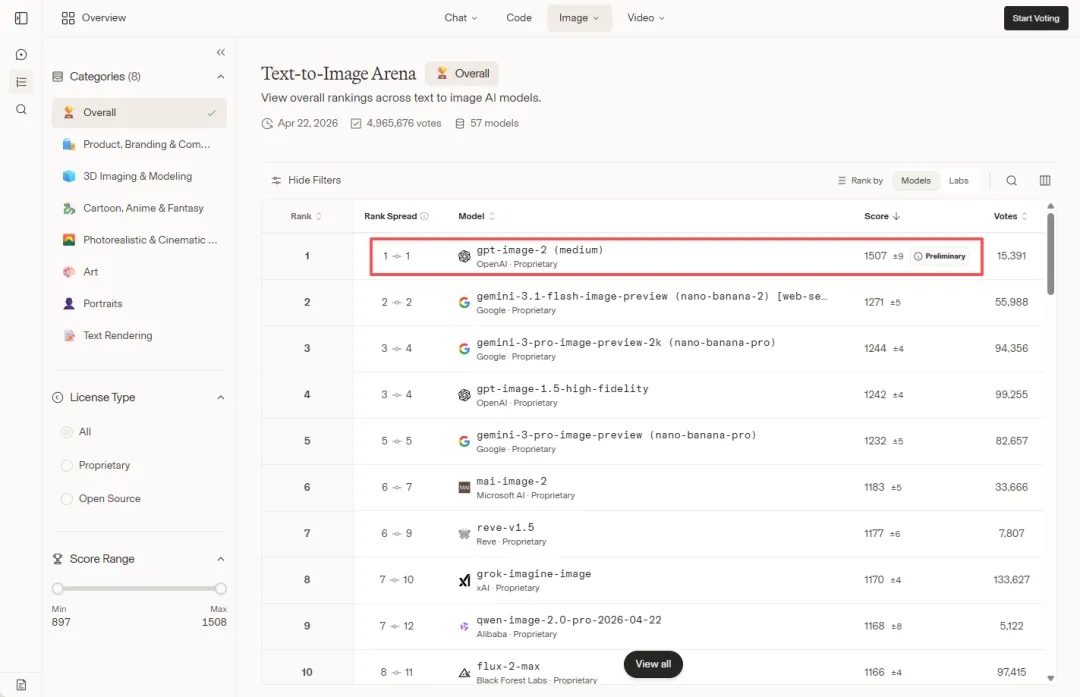Select 3D Imaging & Modeling category
The height and width of the screenshot is (697, 1080).
pyautogui.click(x=139, y=176)
